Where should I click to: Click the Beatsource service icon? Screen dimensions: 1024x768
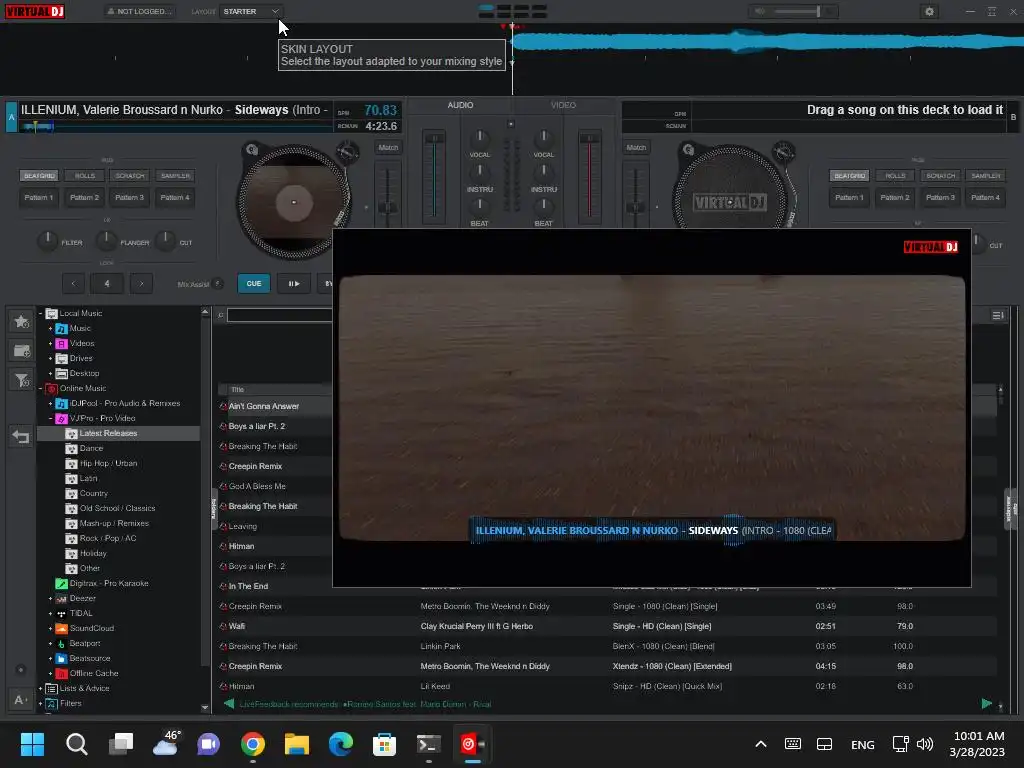(x=61, y=658)
